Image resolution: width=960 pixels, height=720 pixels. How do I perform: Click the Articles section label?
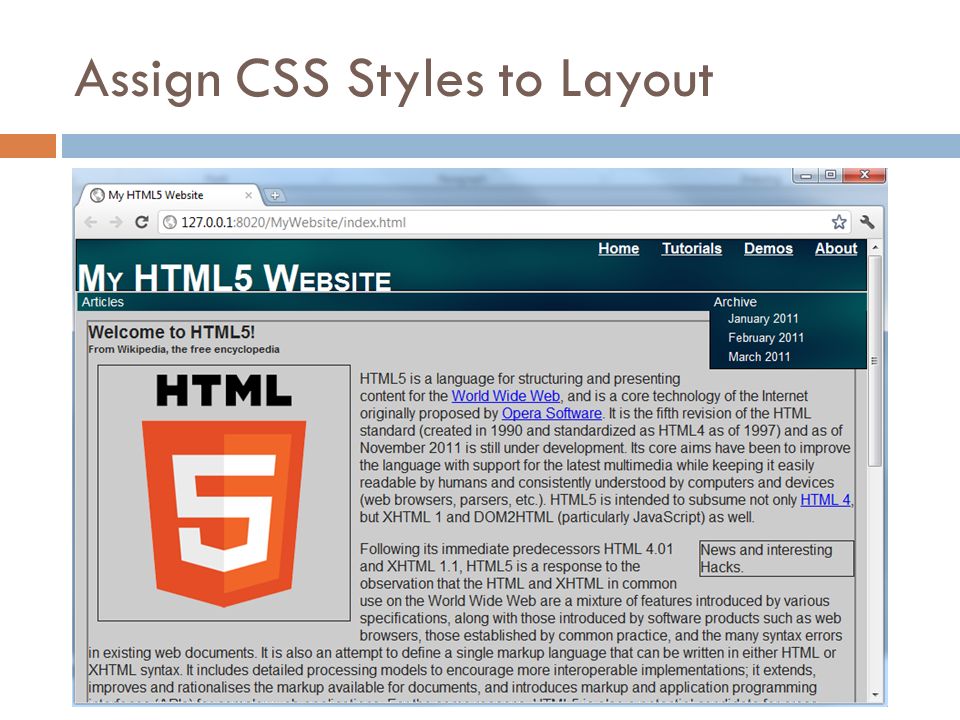tap(103, 302)
